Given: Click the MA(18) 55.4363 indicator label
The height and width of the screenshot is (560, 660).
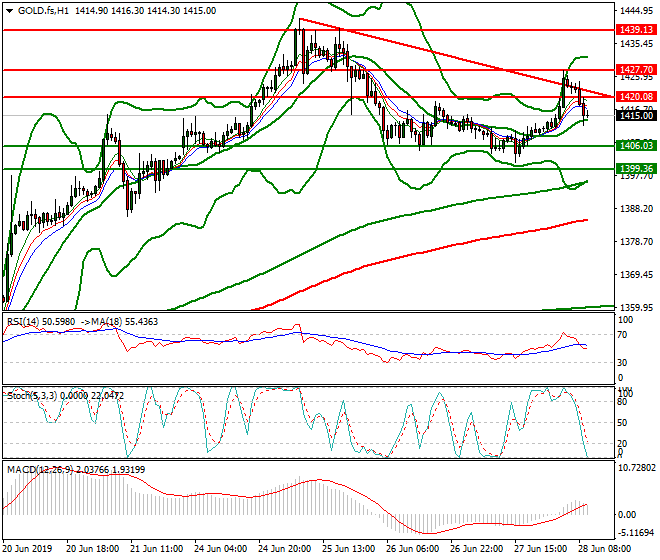Looking at the screenshot, I should 125,322.
